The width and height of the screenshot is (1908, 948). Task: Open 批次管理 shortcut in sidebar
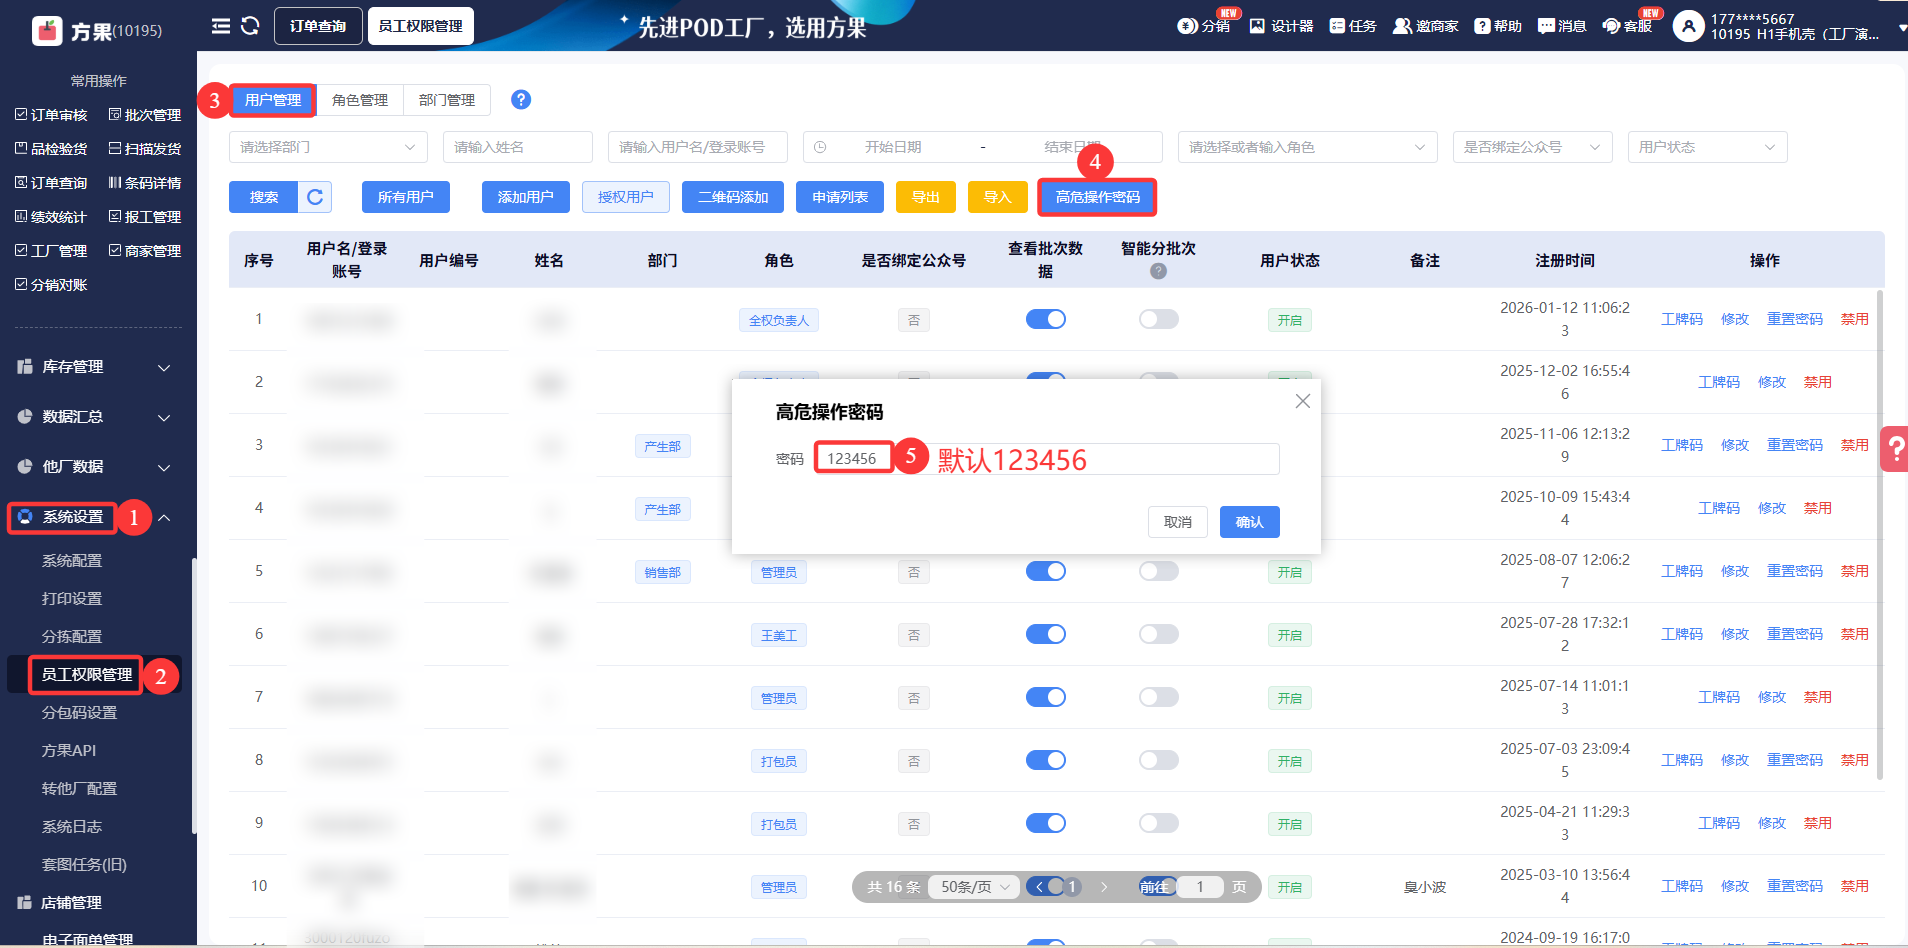[x=145, y=115]
